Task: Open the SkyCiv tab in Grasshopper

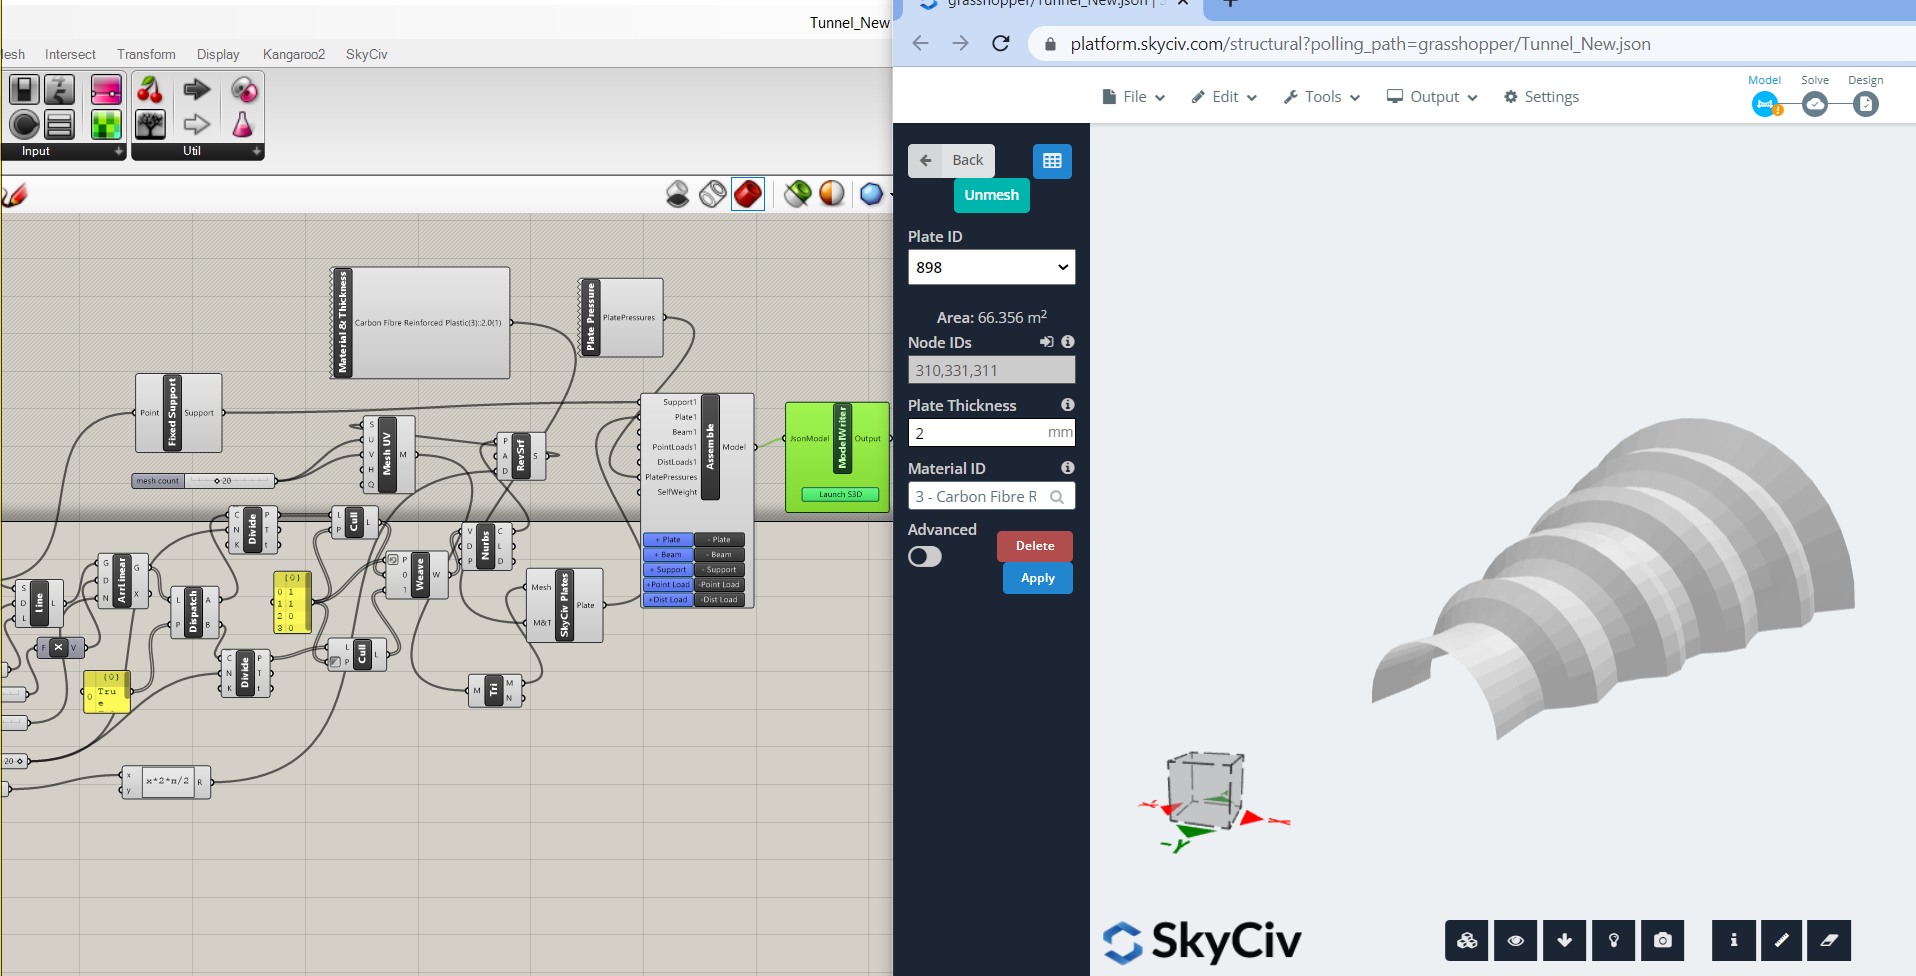Action: click(x=366, y=54)
